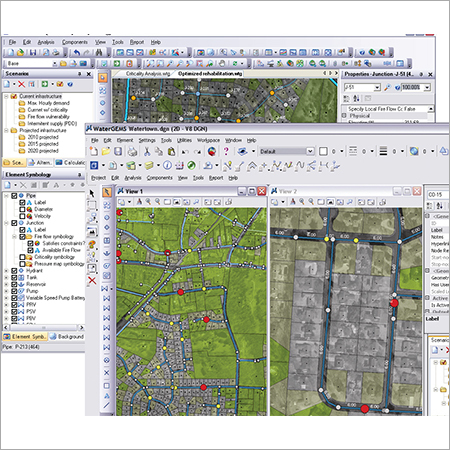Click the printer icon in the WaterGEMS toolbar
The height and width of the screenshot is (450, 450).
click(x=132, y=152)
